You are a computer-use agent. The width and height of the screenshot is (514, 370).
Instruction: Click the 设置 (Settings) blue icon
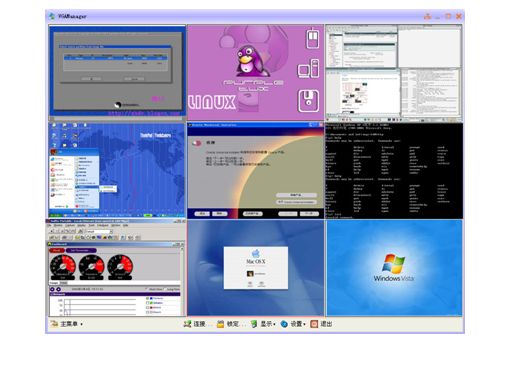coord(284,324)
